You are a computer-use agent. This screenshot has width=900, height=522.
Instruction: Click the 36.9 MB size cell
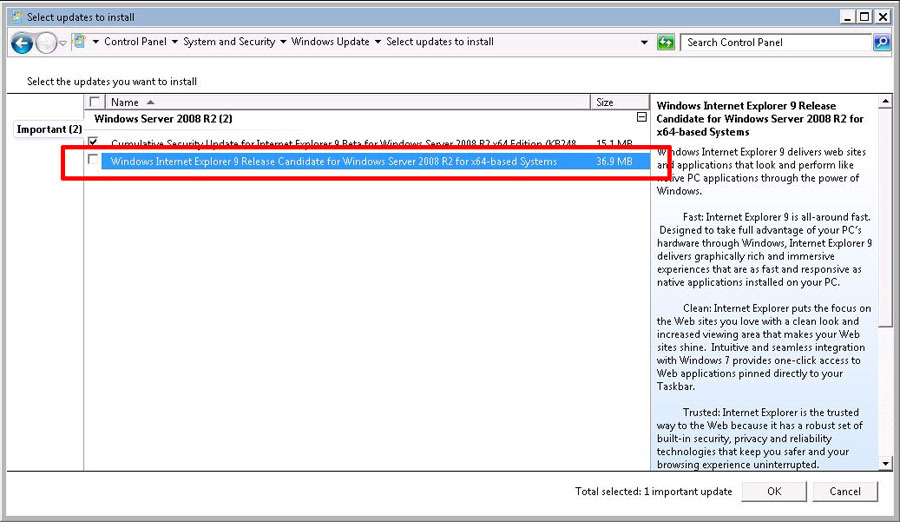tap(614, 161)
